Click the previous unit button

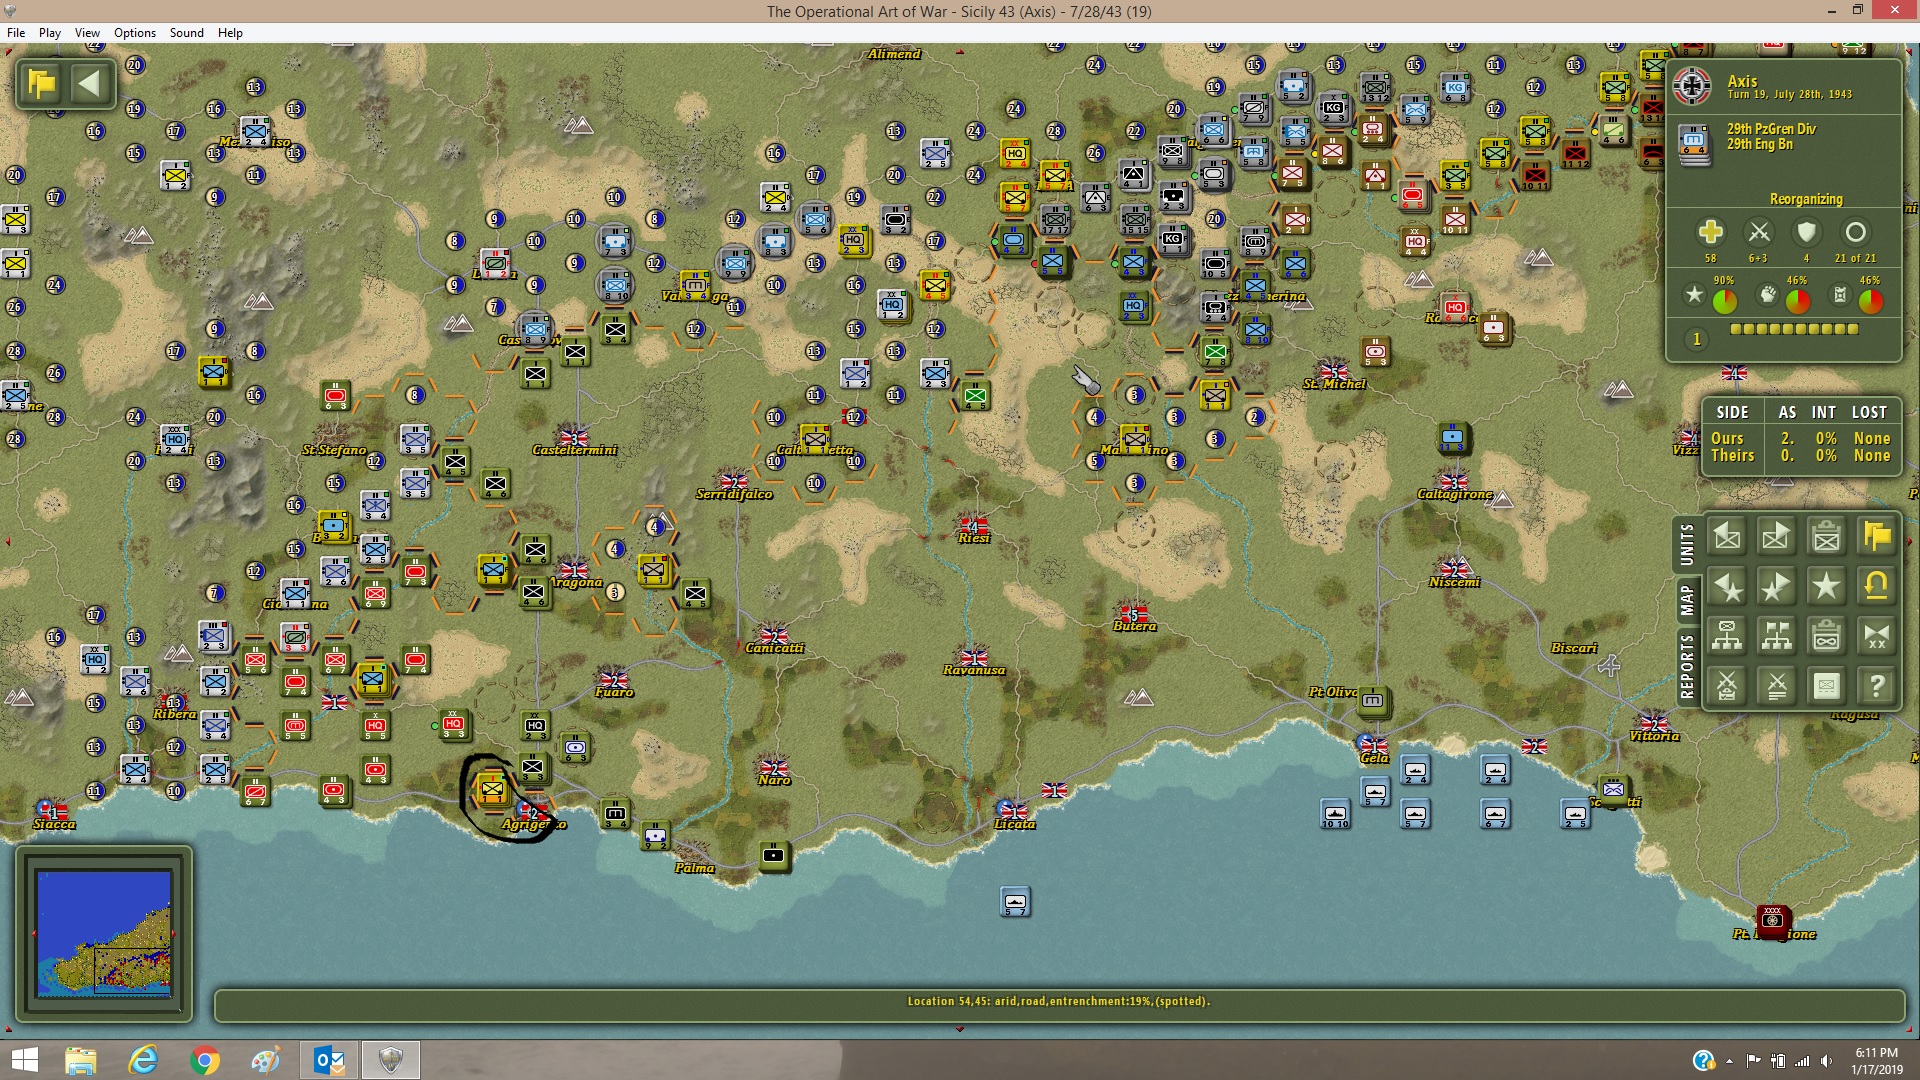click(1727, 537)
